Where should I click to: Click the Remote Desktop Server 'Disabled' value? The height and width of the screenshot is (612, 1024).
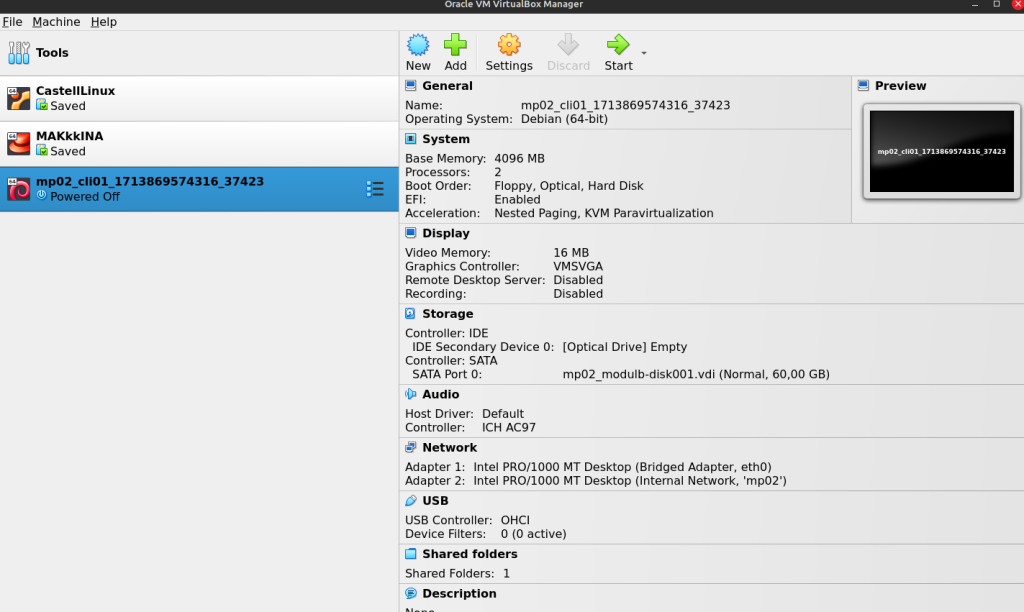point(578,280)
